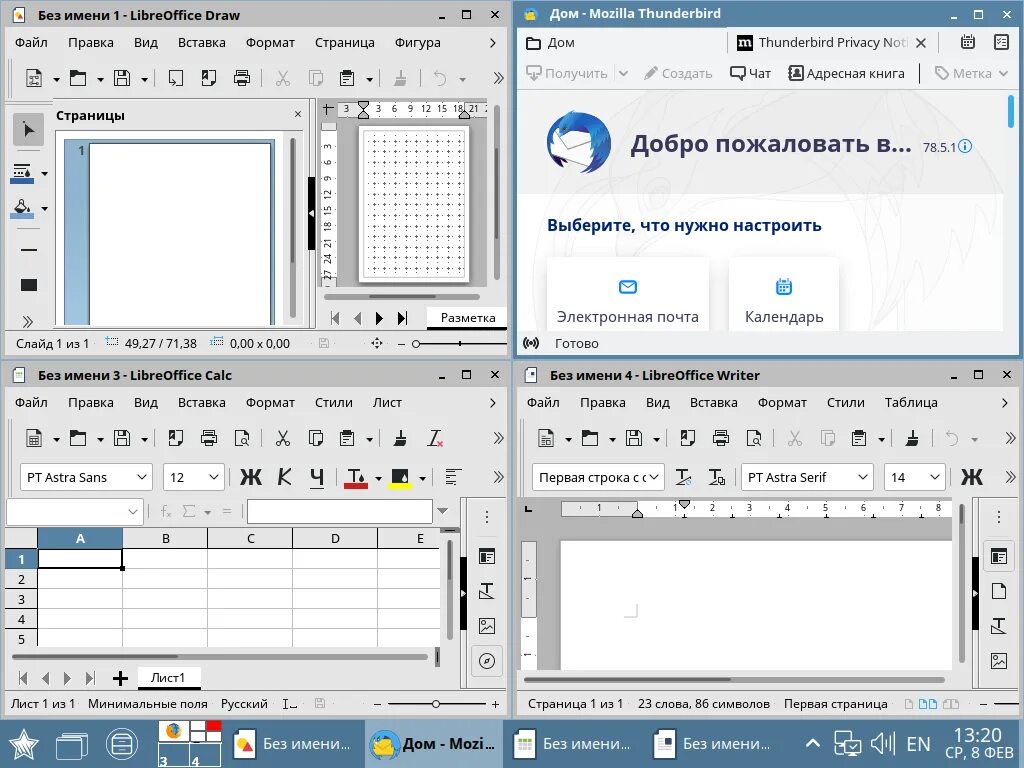
Task: Click the Export as PDF icon in Draw
Action: point(209,78)
